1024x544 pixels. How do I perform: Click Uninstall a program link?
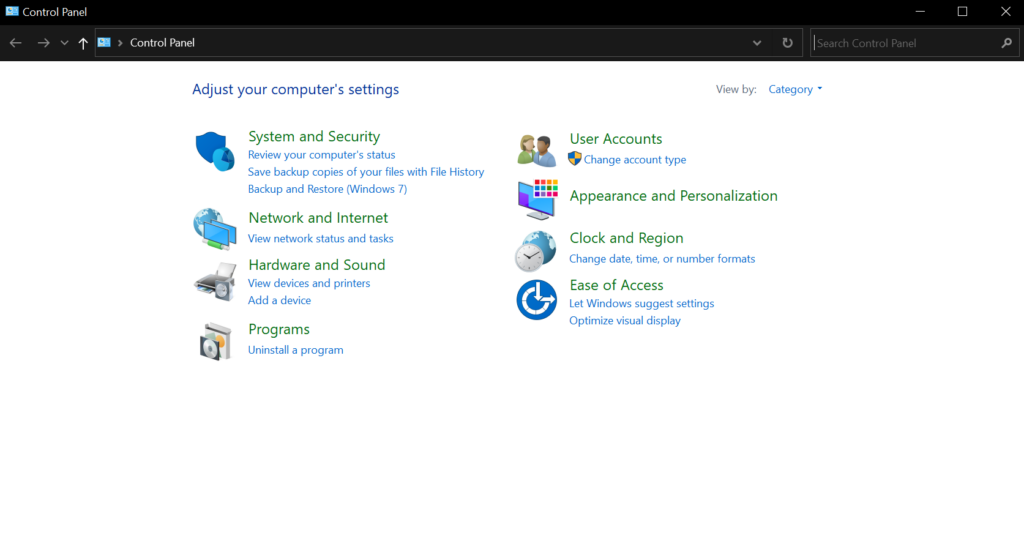tap(295, 350)
